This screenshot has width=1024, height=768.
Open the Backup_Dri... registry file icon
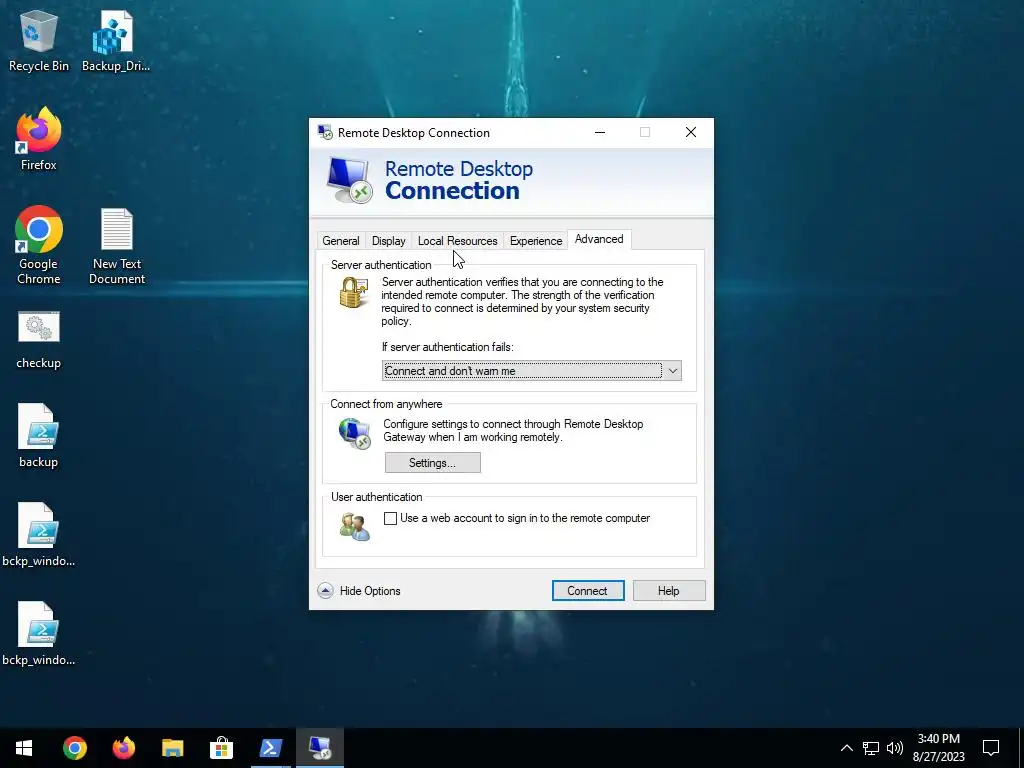click(x=116, y=40)
